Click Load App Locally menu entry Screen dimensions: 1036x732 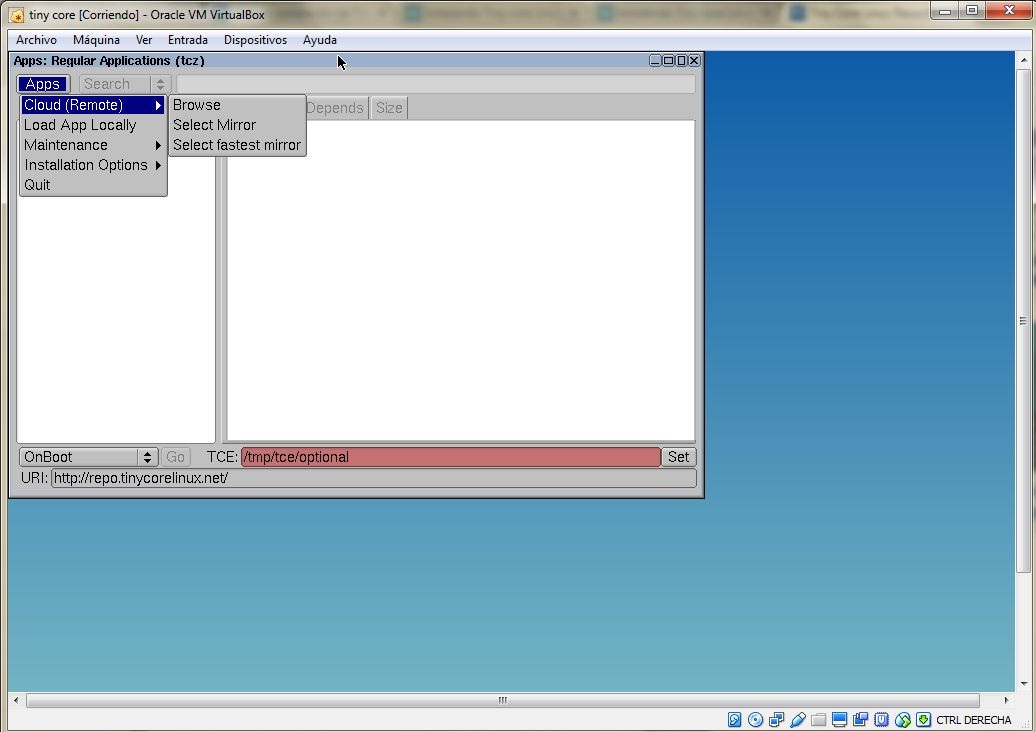80,125
